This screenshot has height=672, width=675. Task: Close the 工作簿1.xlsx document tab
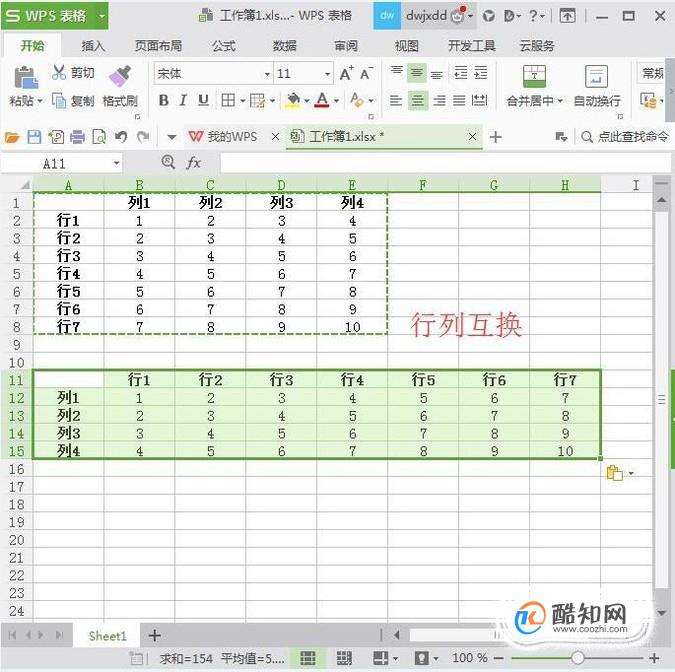(x=472, y=136)
